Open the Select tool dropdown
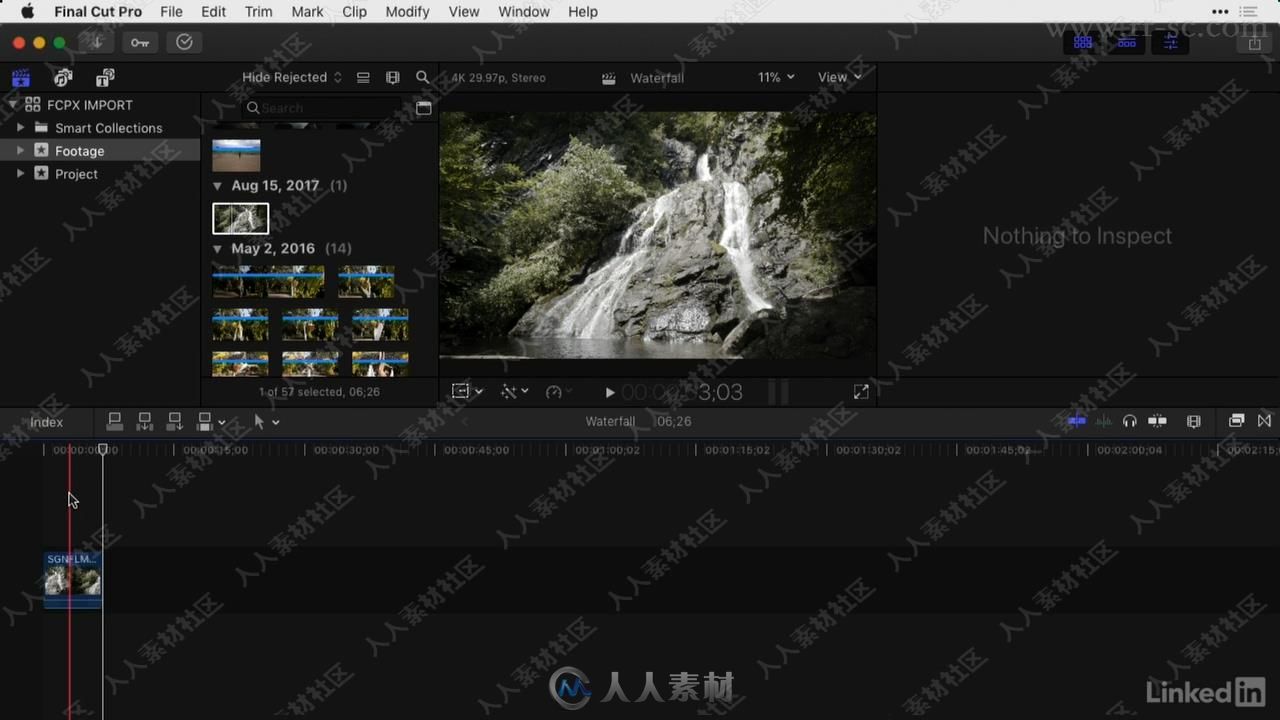The height and width of the screenshot is (720, 1280). pos(266,422)
